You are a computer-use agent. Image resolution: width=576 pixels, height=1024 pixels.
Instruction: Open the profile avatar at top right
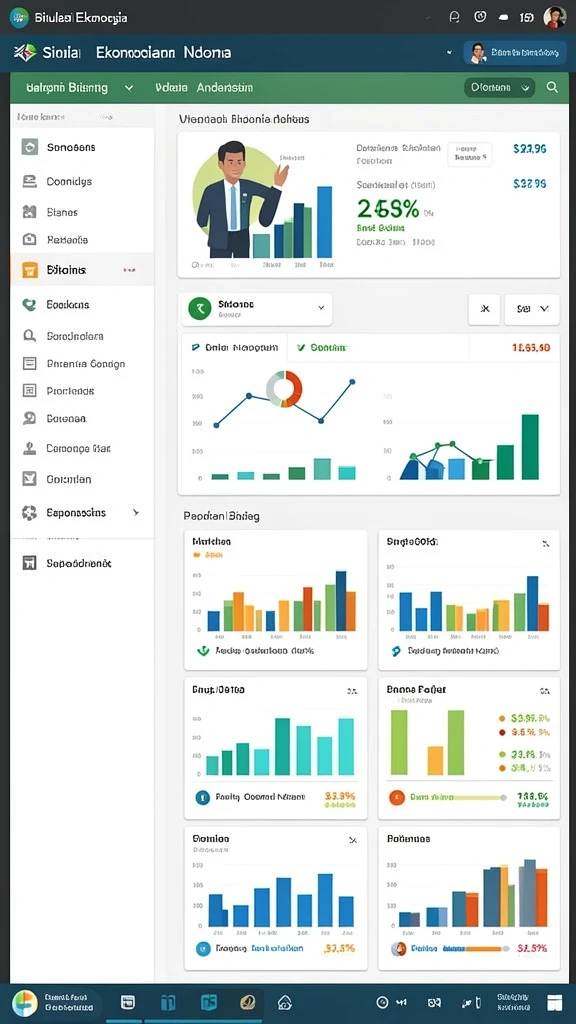click(x=554, y=17)
